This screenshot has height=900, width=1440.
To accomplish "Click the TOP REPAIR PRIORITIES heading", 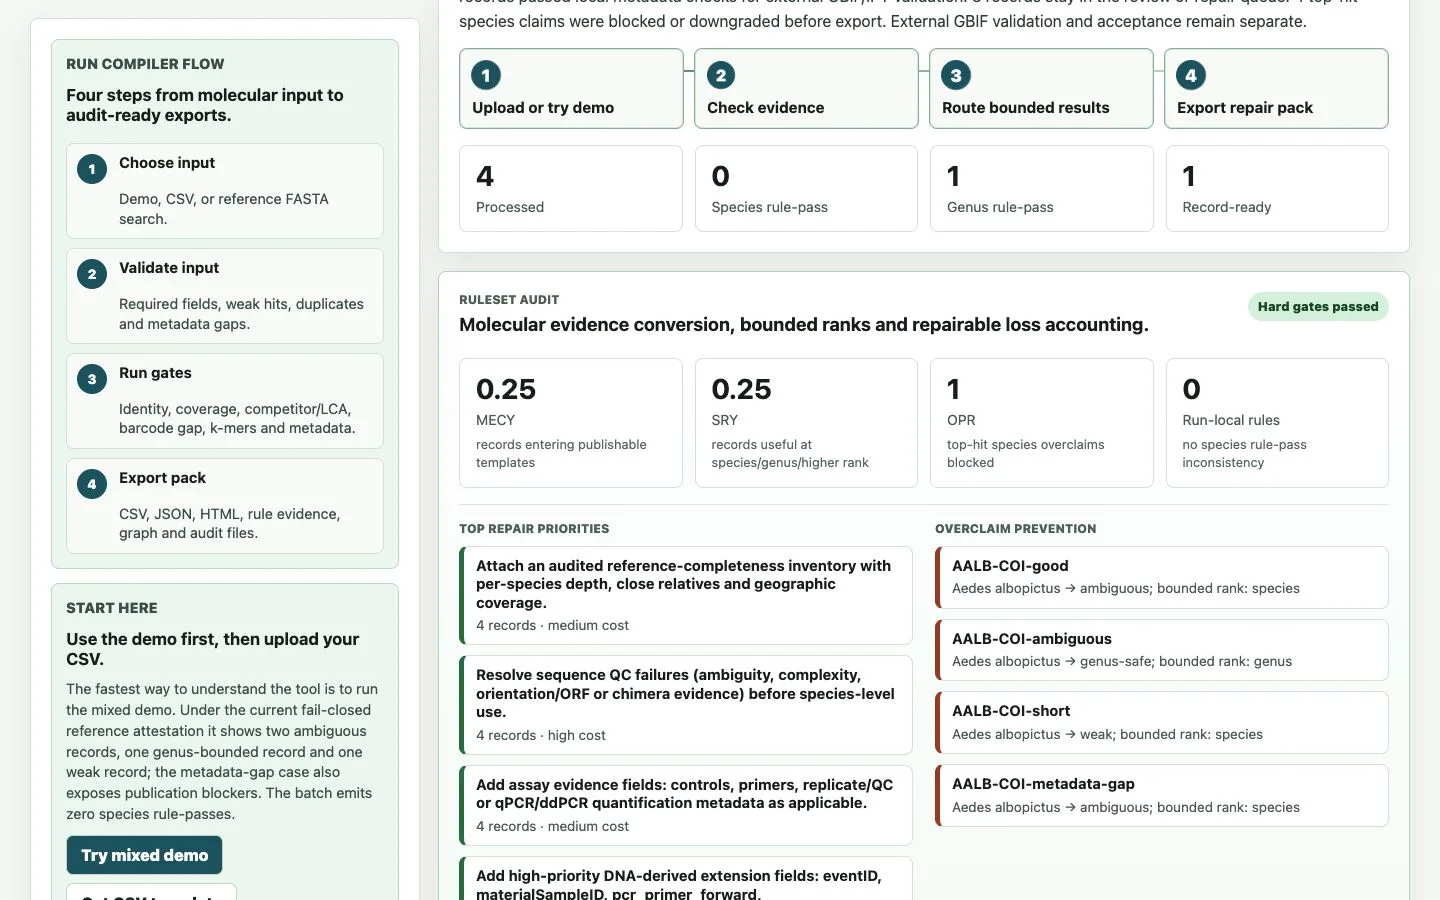I will [x=534, y=529].
